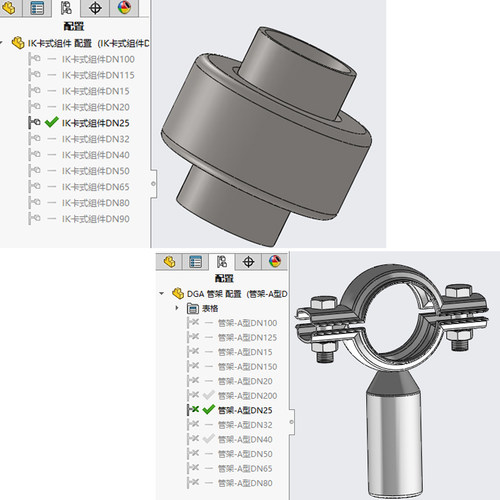The height and width of the screenshot is (500, 500).
Task: Select configuration IK-卡式组件DN50
Action: [95, 171]
